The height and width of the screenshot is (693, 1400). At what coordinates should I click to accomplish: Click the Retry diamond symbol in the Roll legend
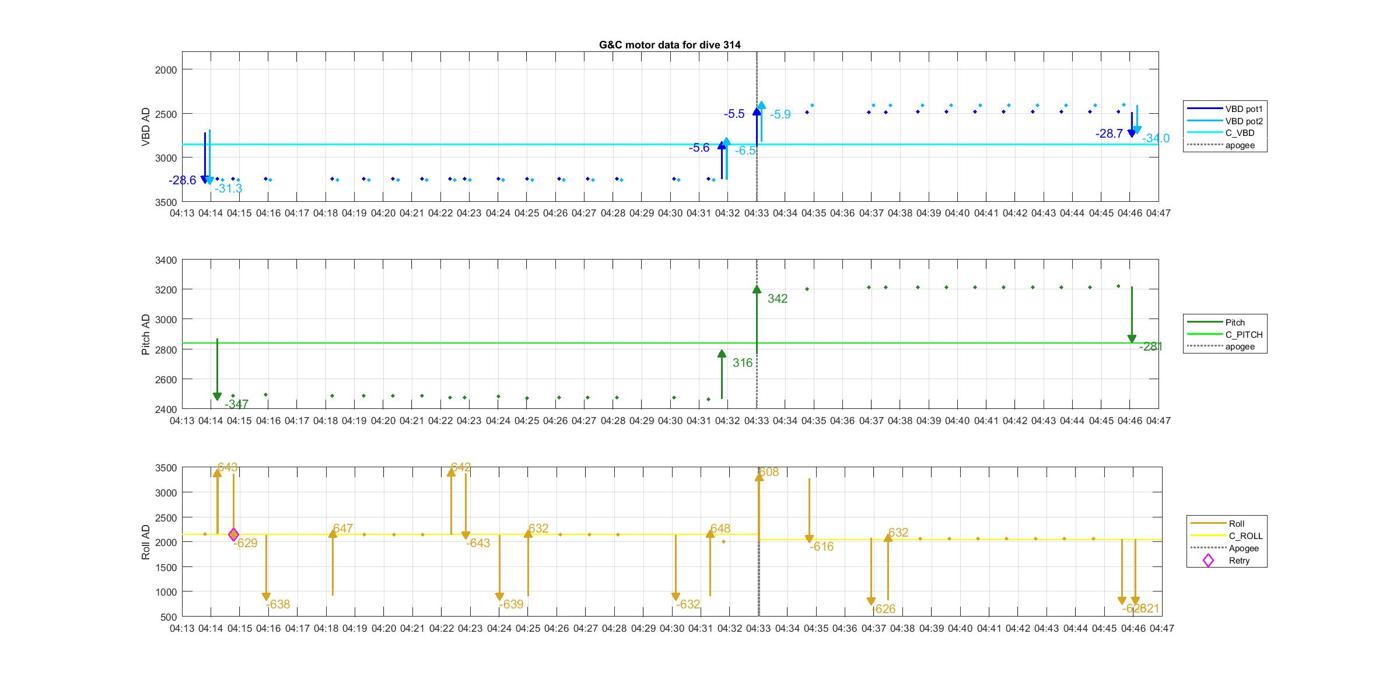point(1208,560)
